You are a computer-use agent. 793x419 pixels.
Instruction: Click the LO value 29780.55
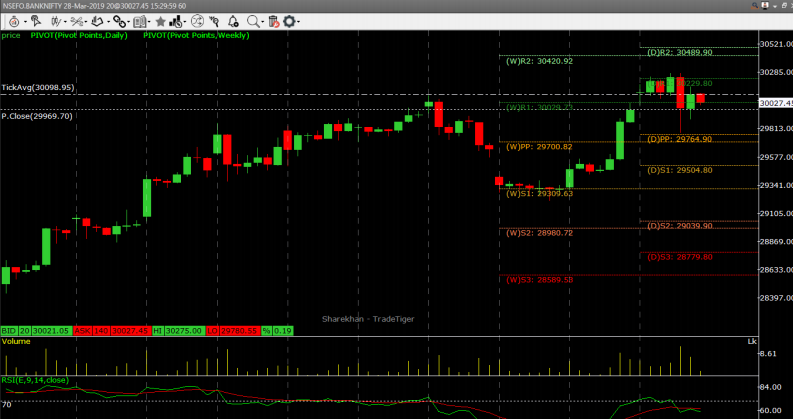[x=239, y=331]
